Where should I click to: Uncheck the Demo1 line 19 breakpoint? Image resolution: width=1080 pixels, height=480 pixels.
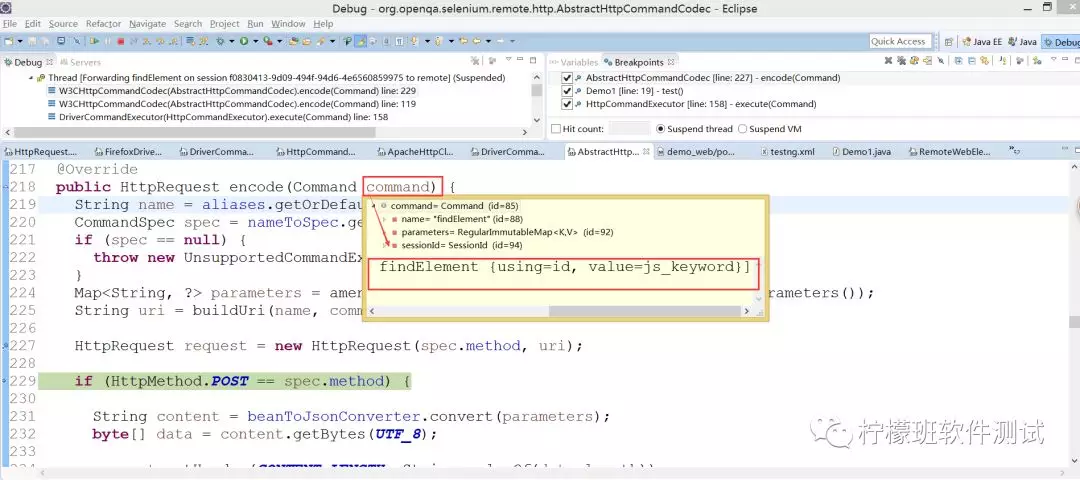pos(568,91)
